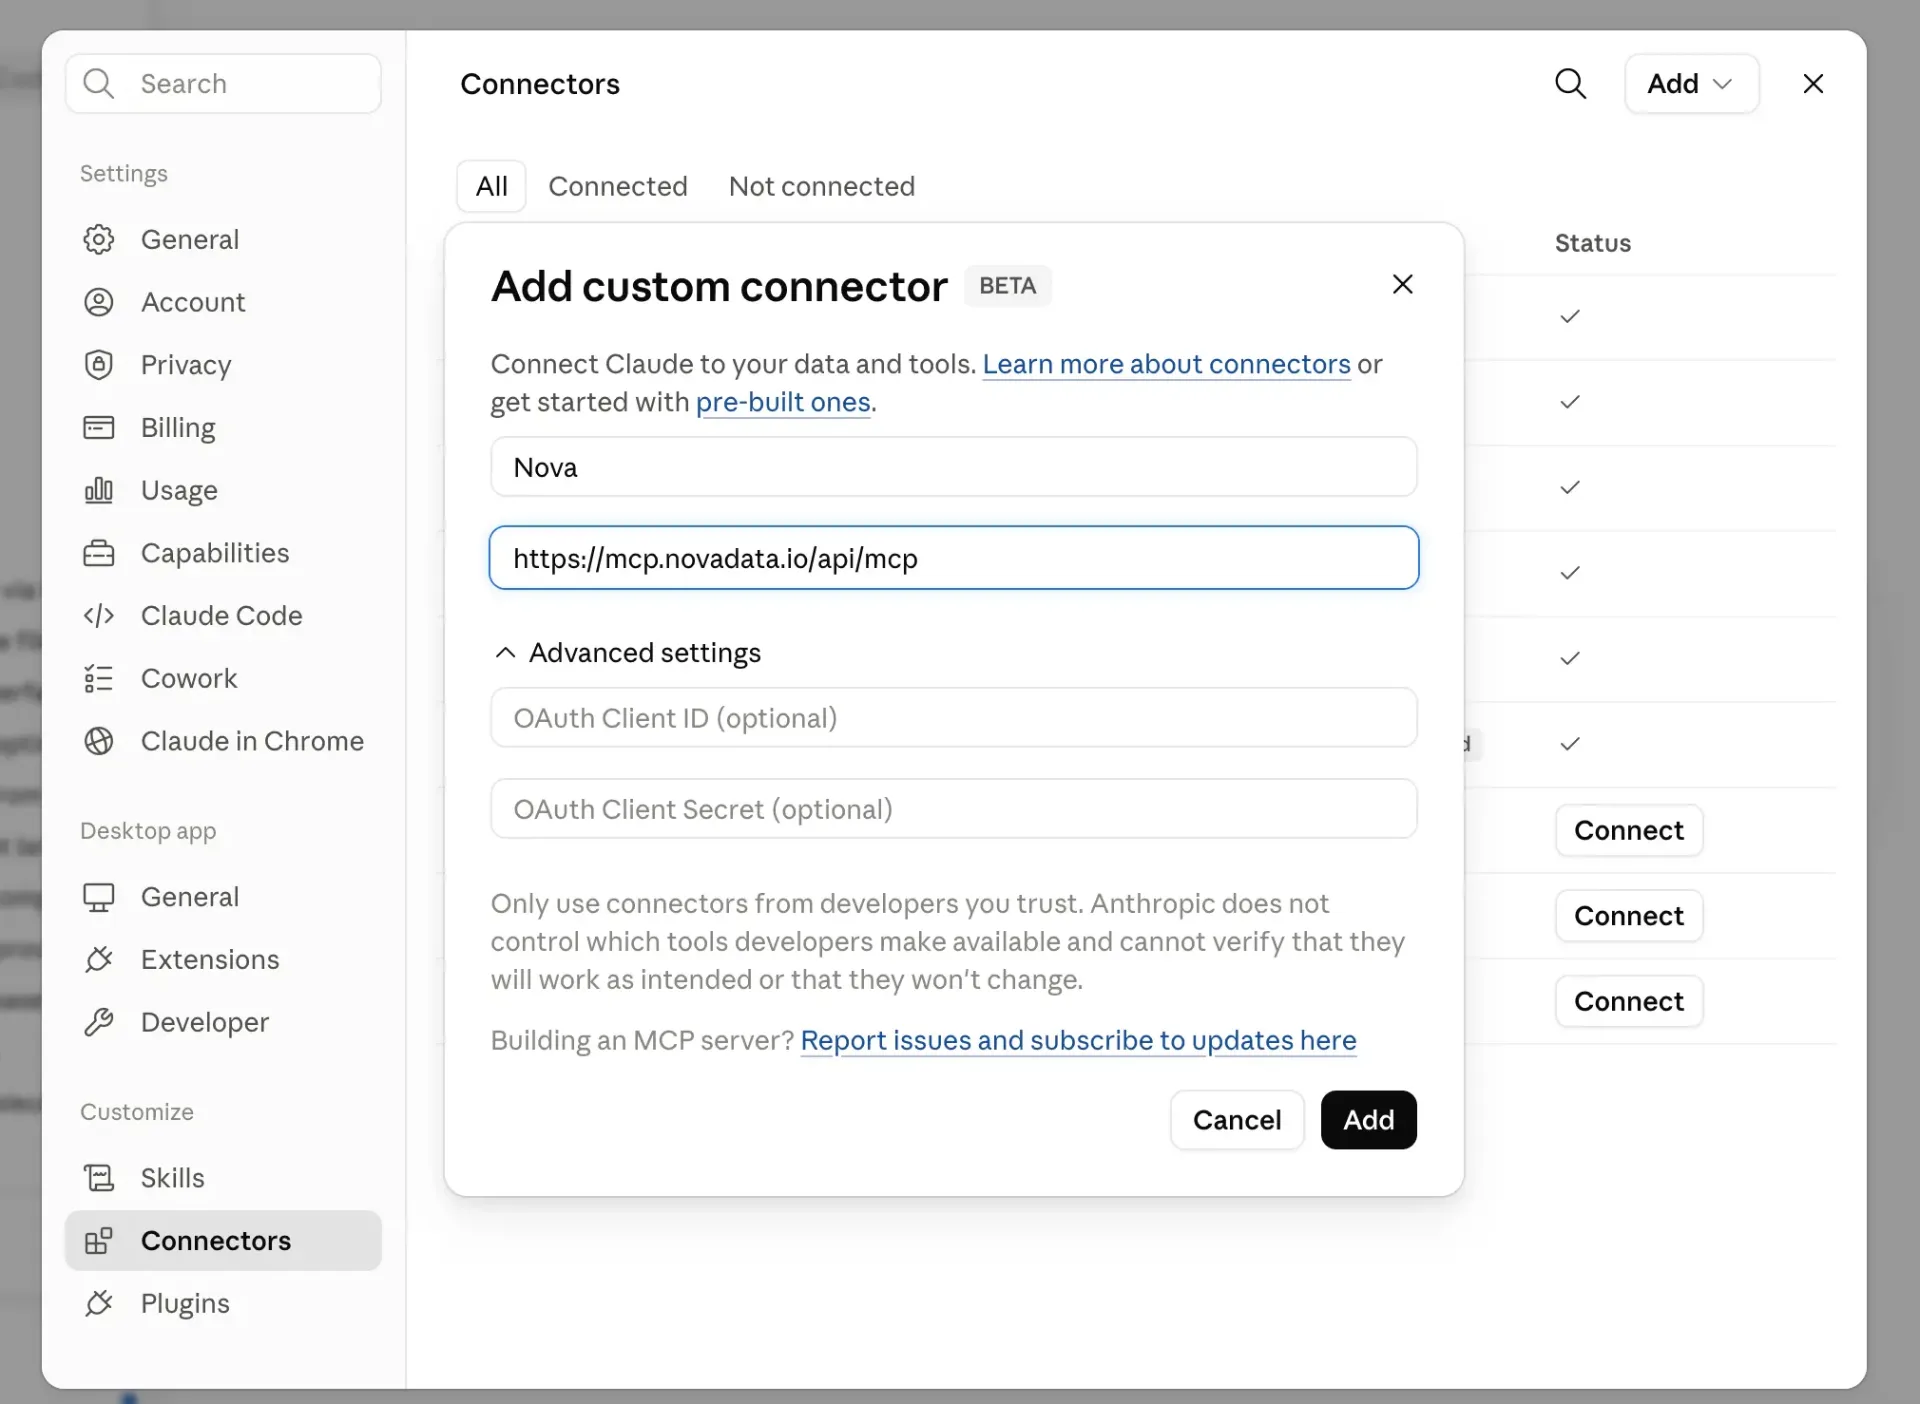The image size is (1920, 1404).
Task: Click the first Connect button in Status column
Action: point(1628,830)
